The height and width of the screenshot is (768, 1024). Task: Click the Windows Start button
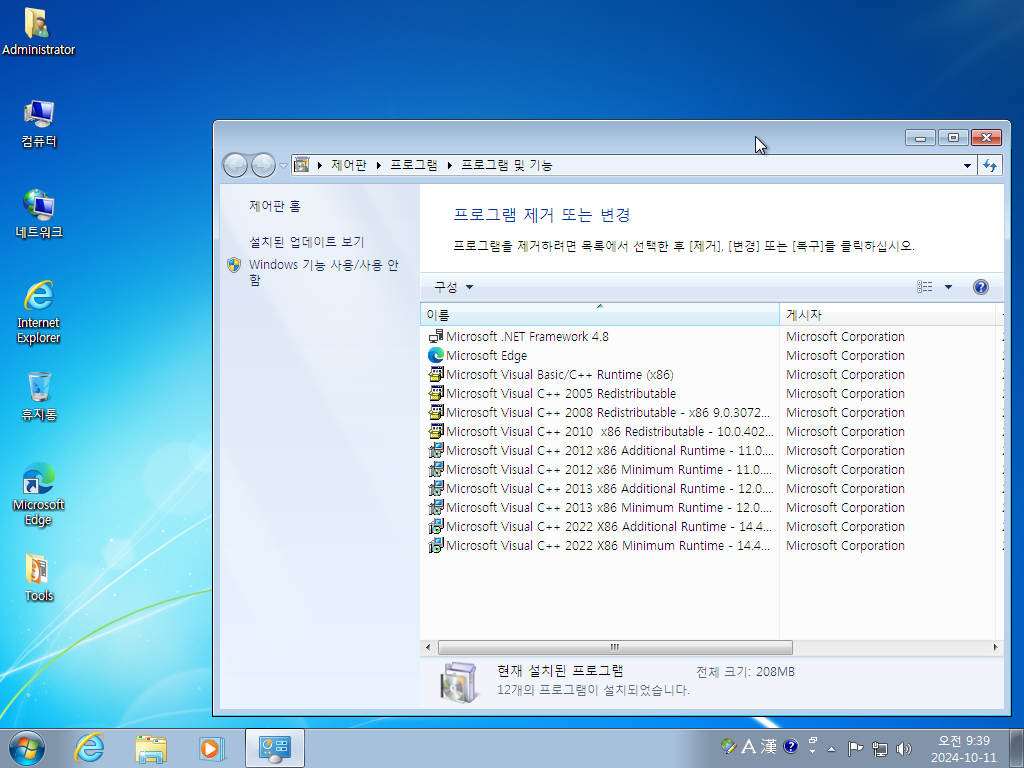click(27, 748)
